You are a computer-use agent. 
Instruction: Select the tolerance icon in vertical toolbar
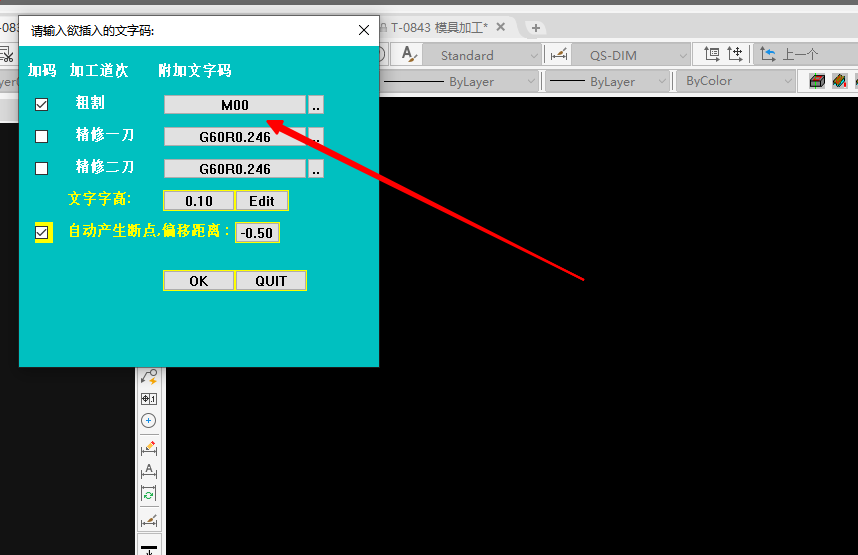tap(149, 399)
